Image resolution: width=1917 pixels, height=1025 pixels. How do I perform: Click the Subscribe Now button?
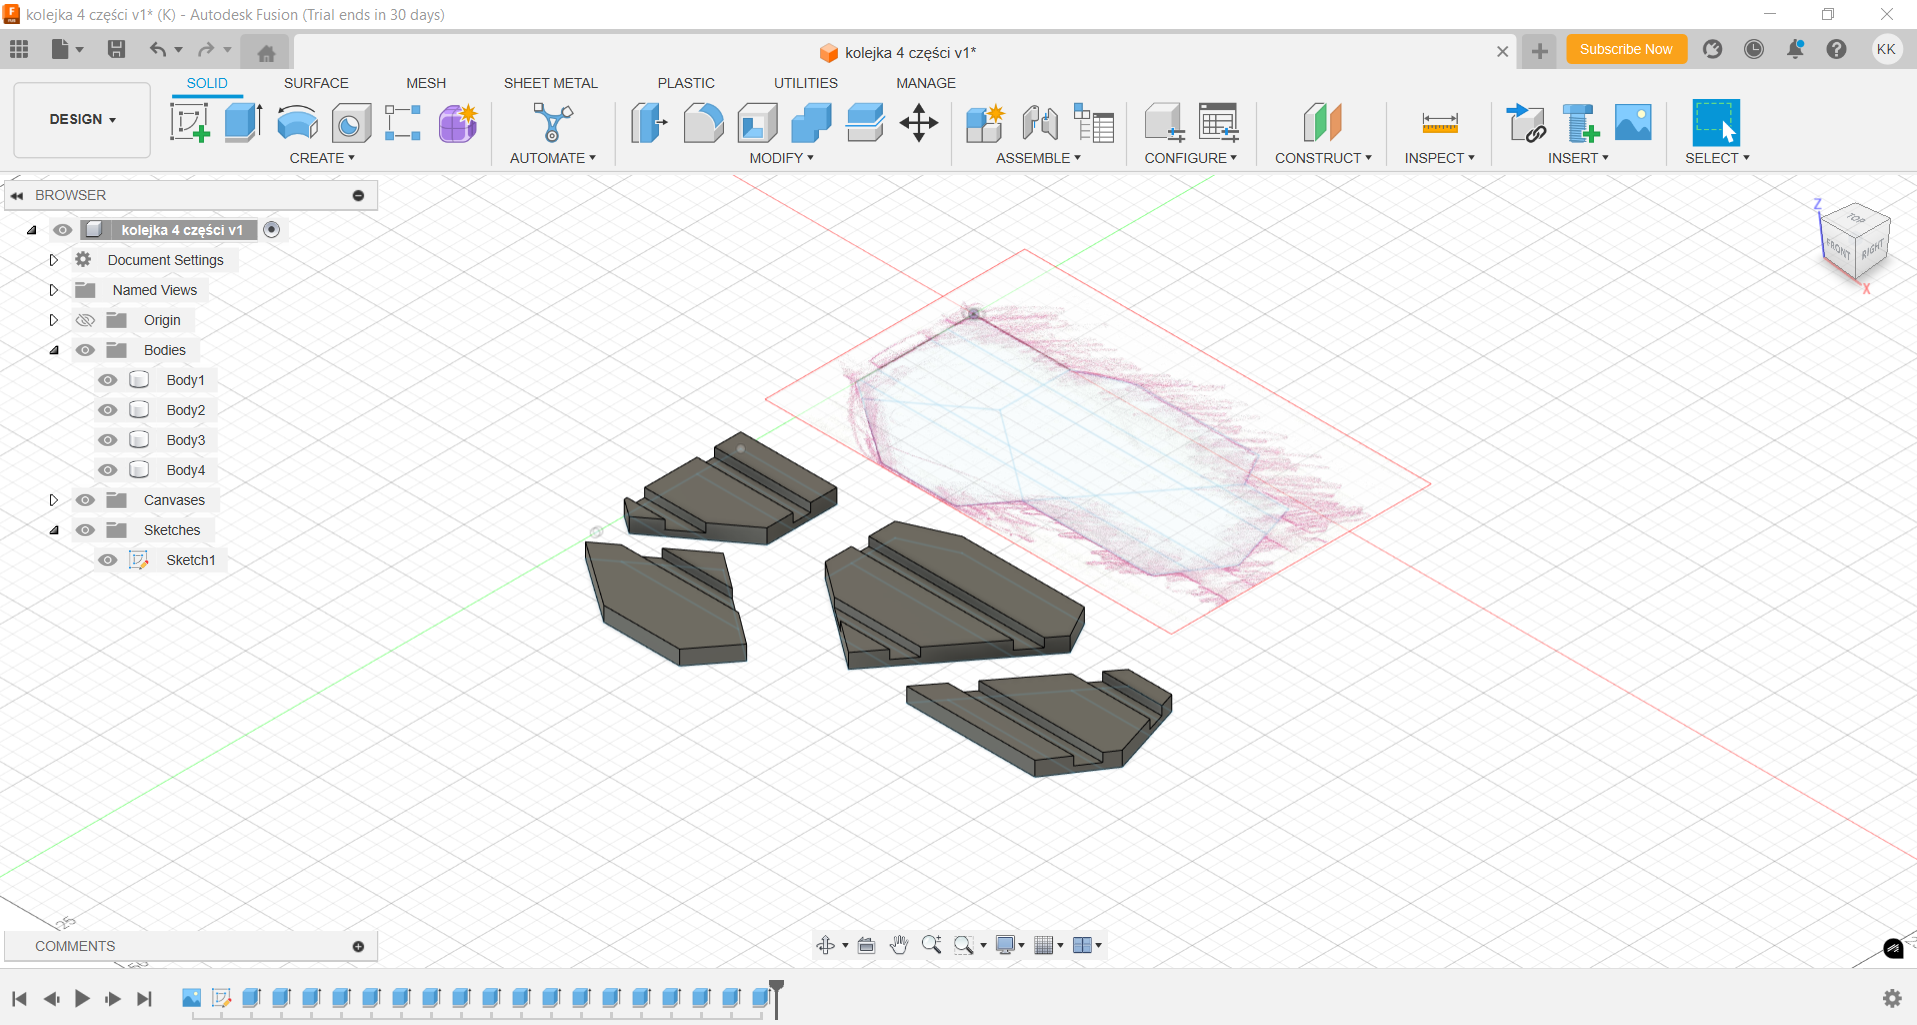coord(1626,49)
